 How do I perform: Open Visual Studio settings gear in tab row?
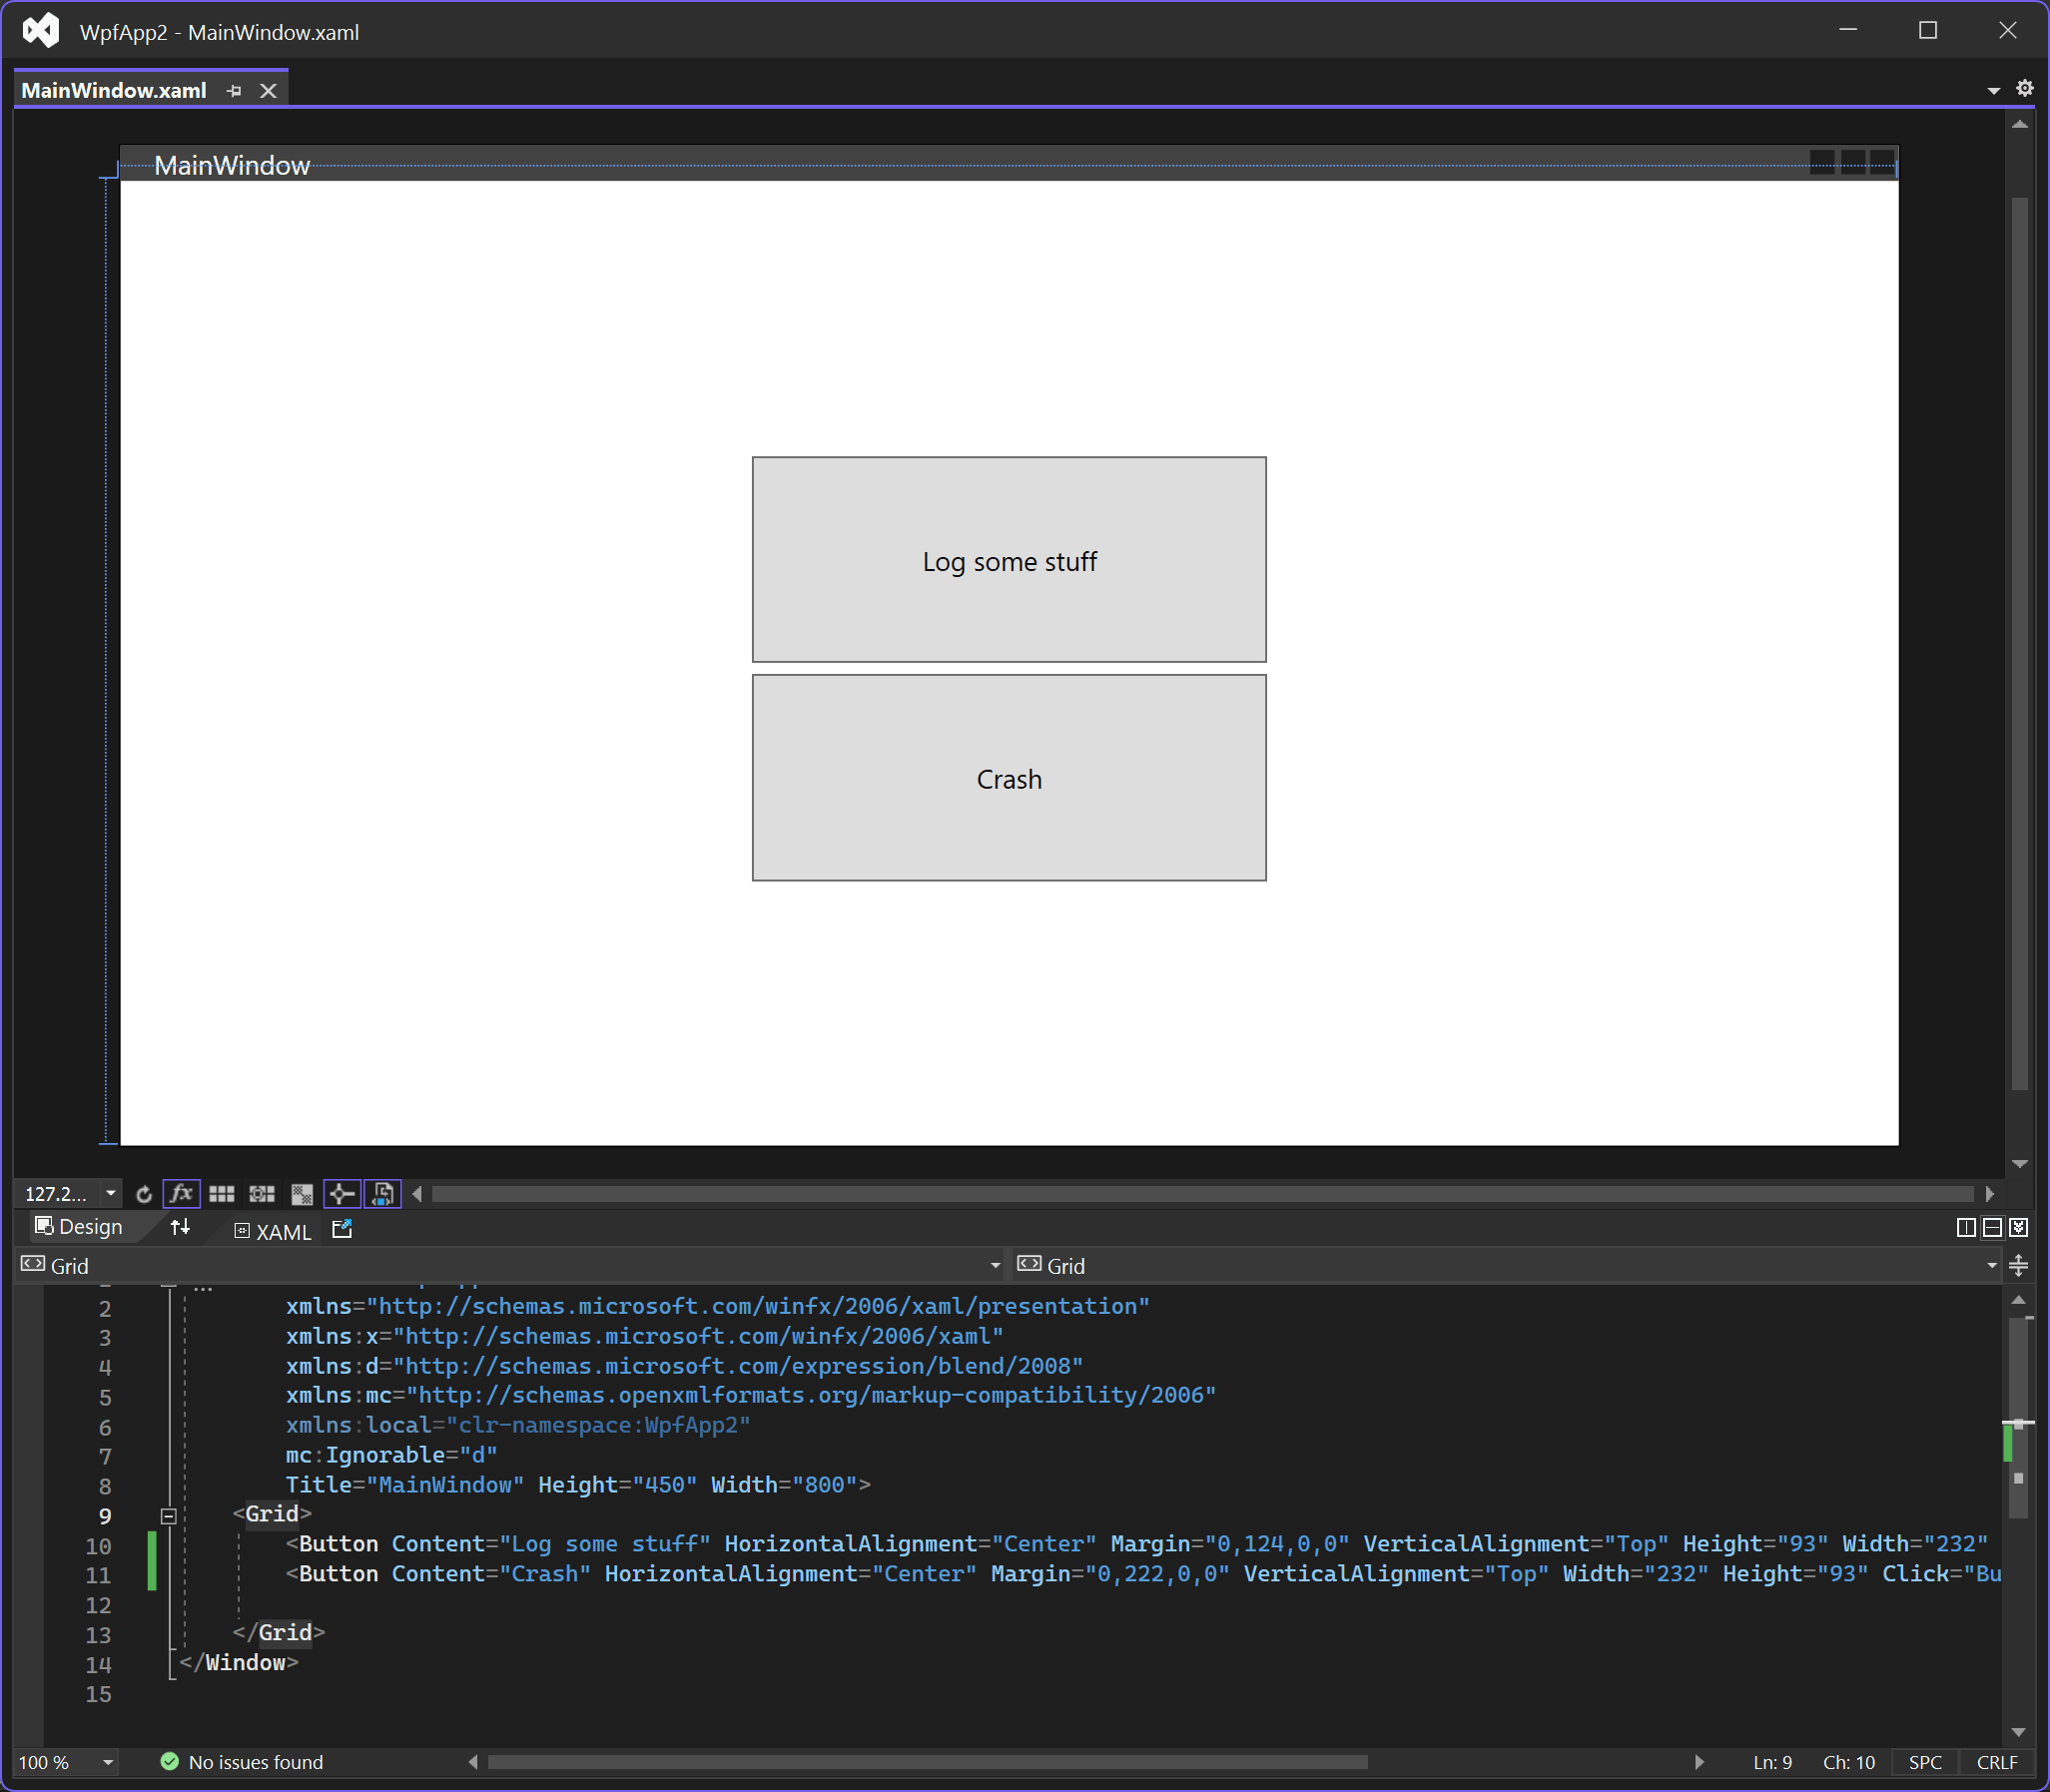(2025, 88)
